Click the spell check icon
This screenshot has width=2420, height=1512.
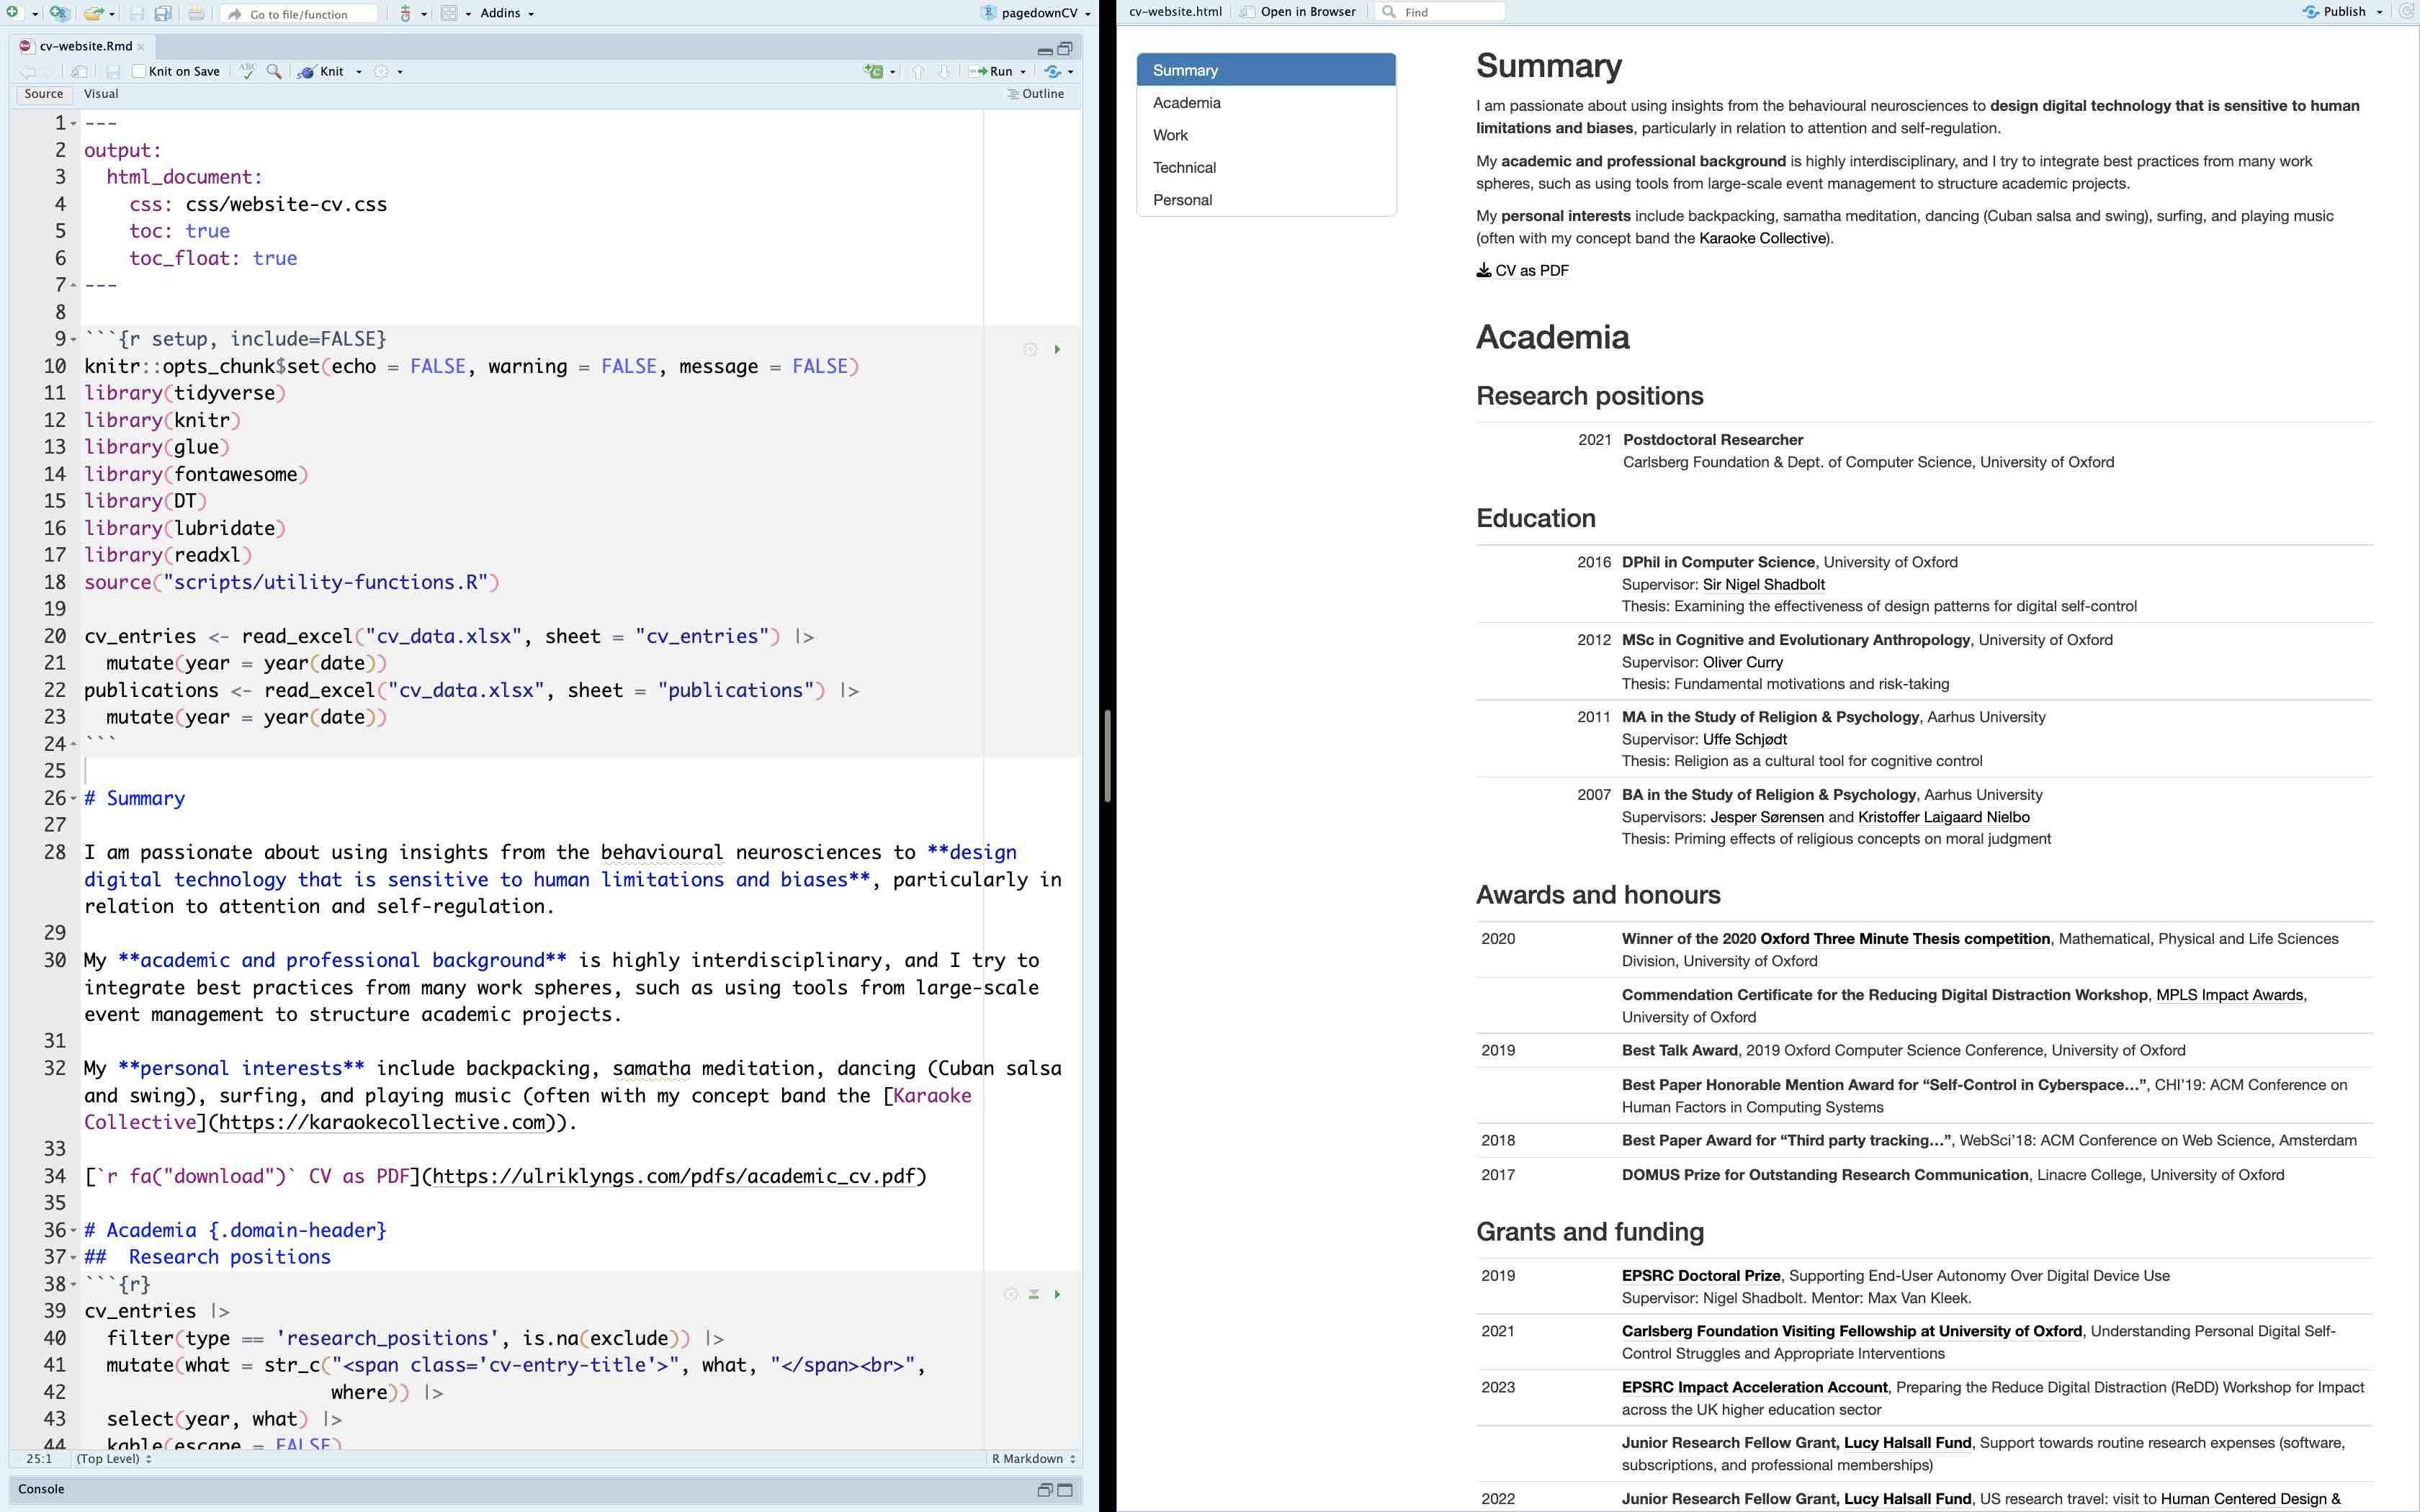click(247, 71)
